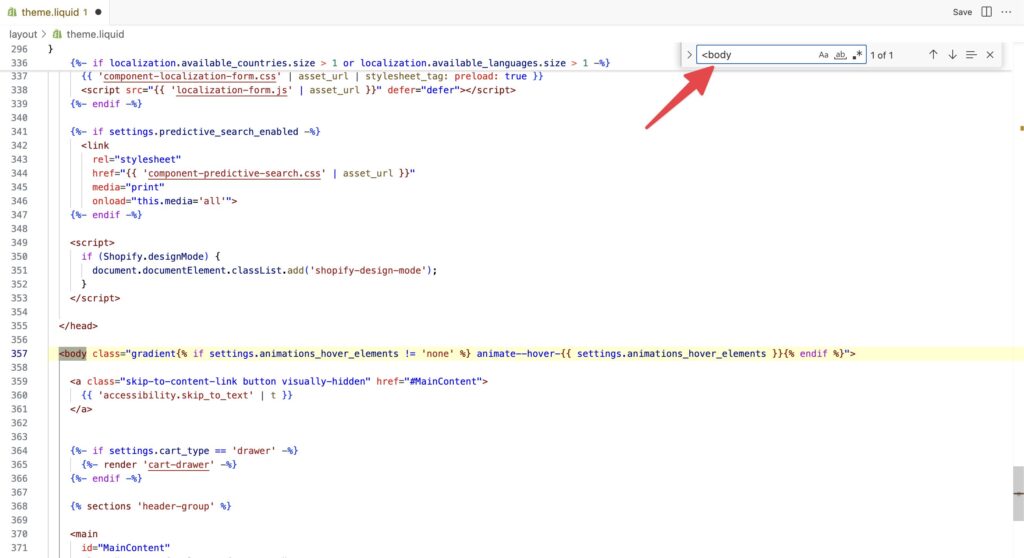Open more actions ellipsis menu
The width and height of the screenshot is (1024, 558).
tap(1006, 12)
